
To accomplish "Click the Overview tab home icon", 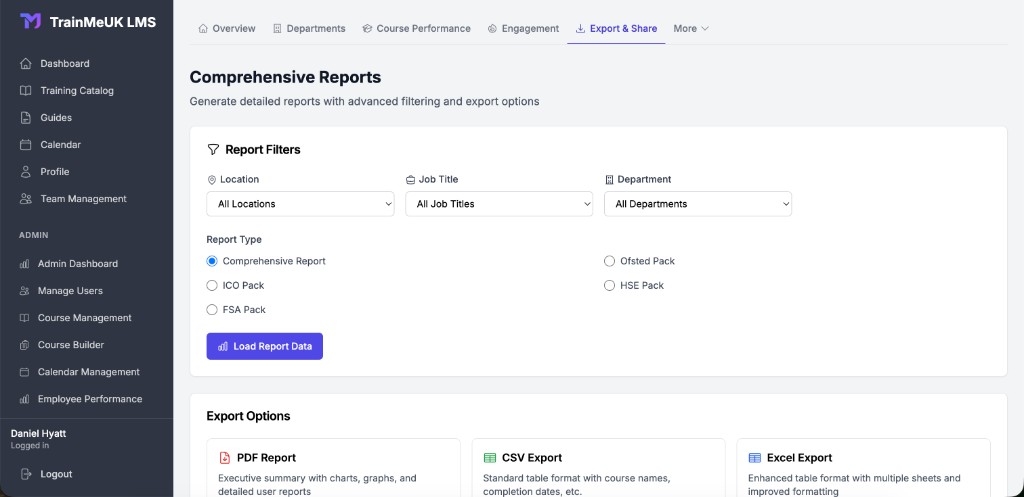I will pos(203,29).
